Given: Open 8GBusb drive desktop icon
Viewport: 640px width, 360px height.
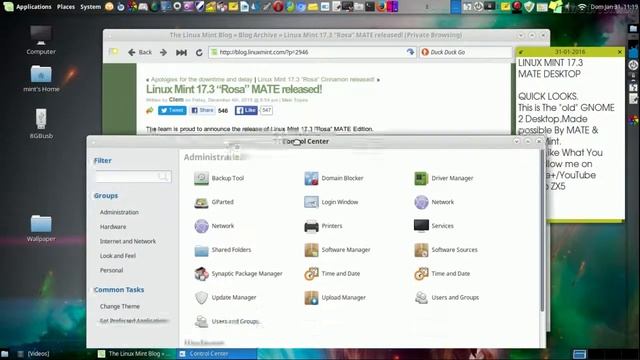Looking at the screenshot, I should 41,123.
